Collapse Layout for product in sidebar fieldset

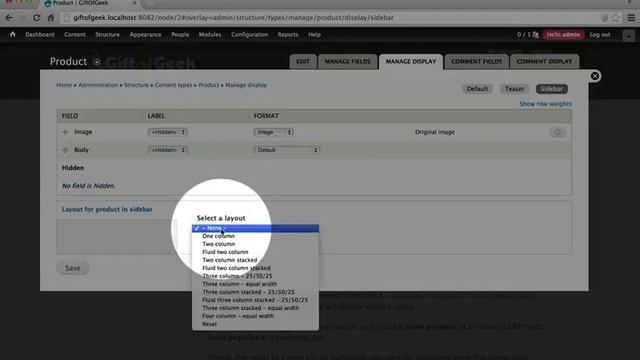107,209
